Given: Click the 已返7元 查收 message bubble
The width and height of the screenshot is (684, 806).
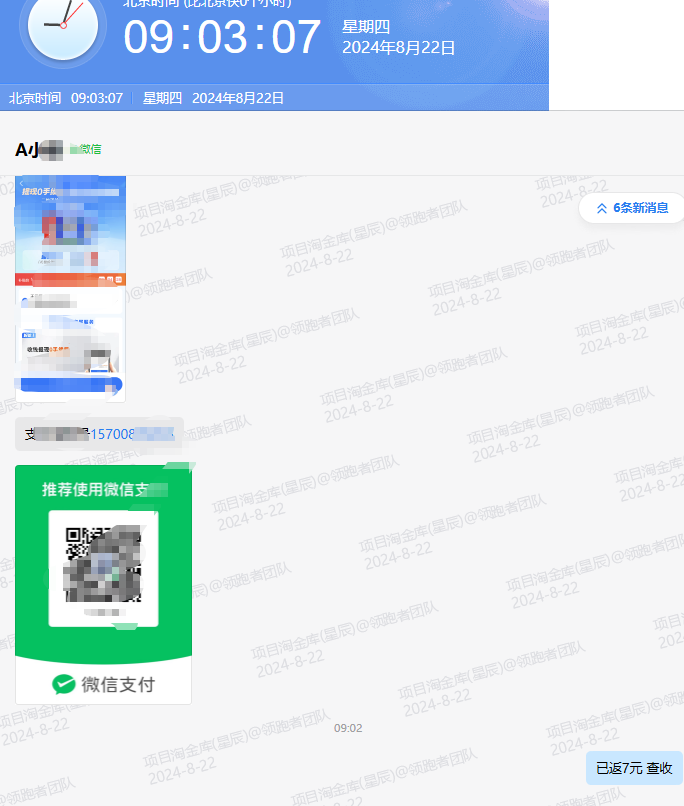Looking at the screenshot, I should pos(634,768).
